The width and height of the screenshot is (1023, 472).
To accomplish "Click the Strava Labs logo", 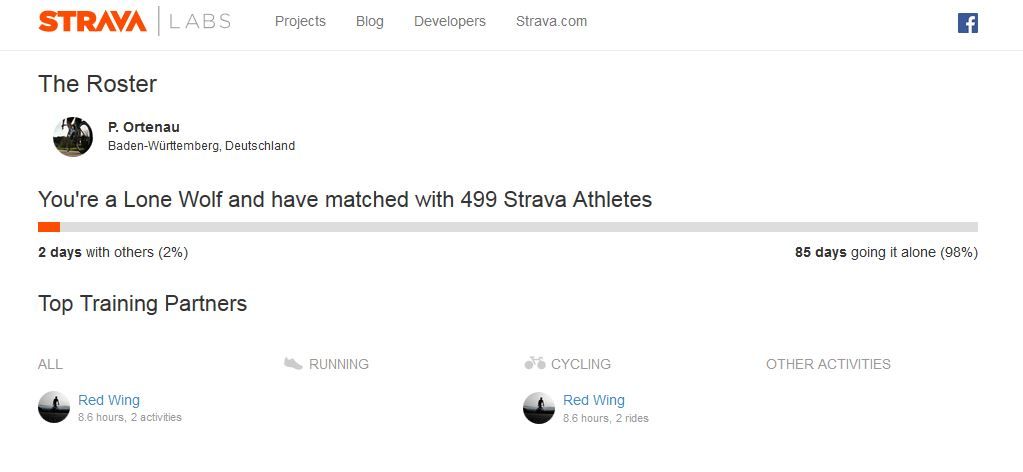I will [x=134, y=21].
